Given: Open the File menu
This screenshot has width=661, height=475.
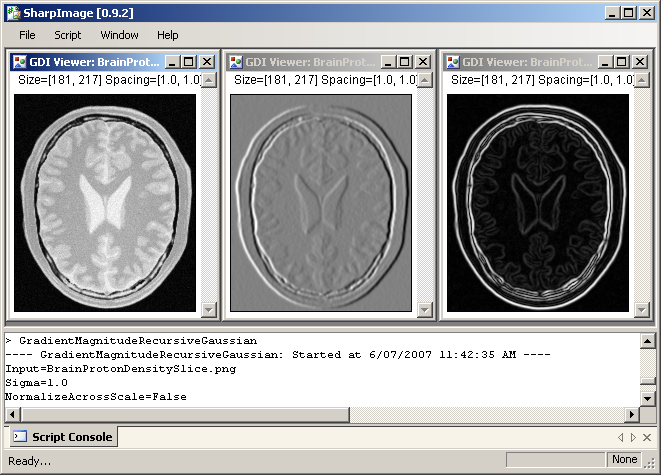Looking at the screenshot, I should 26,35.
